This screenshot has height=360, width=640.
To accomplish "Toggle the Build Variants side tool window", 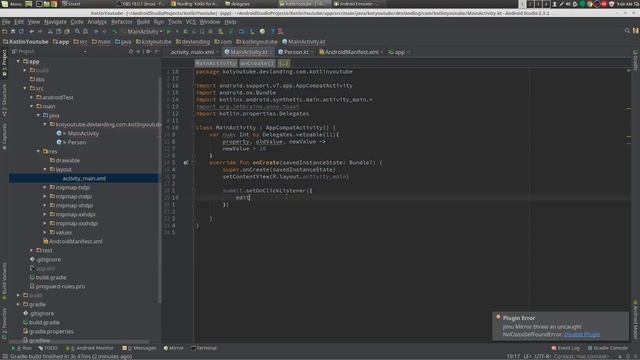I will tap(4, 282).
